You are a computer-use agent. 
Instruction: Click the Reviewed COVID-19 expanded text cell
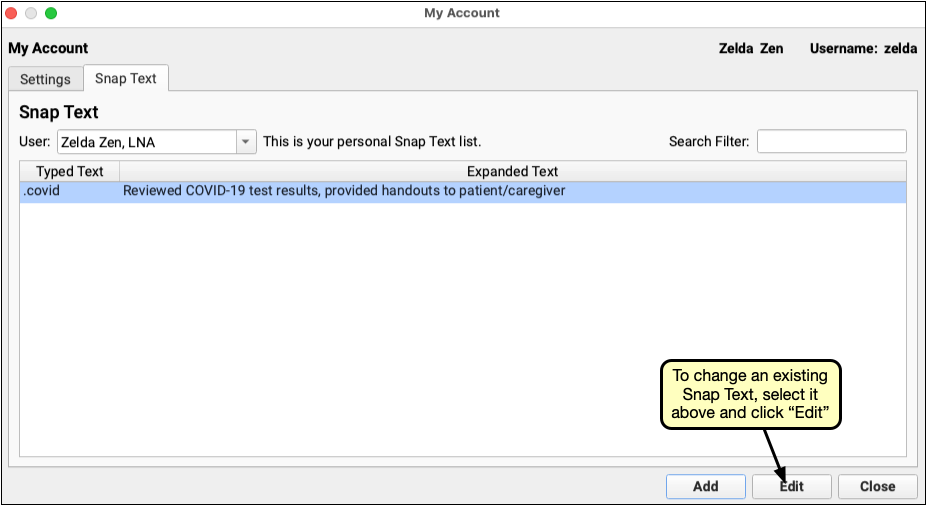point(344,191)
